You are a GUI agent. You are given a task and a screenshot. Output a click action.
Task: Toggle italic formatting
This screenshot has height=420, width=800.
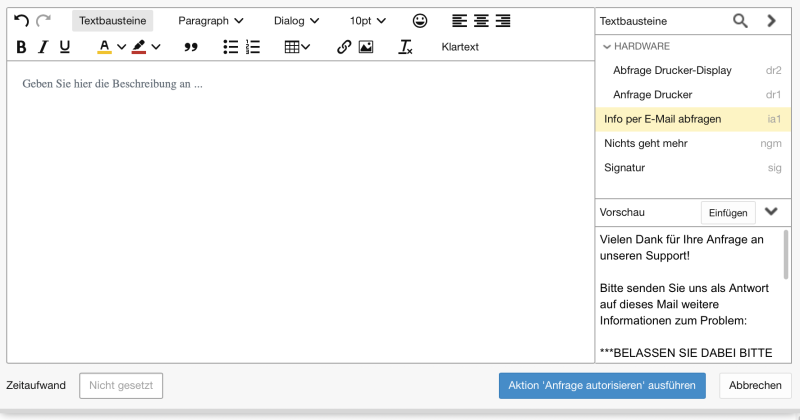pyautogui.click(x=43, y=47)
